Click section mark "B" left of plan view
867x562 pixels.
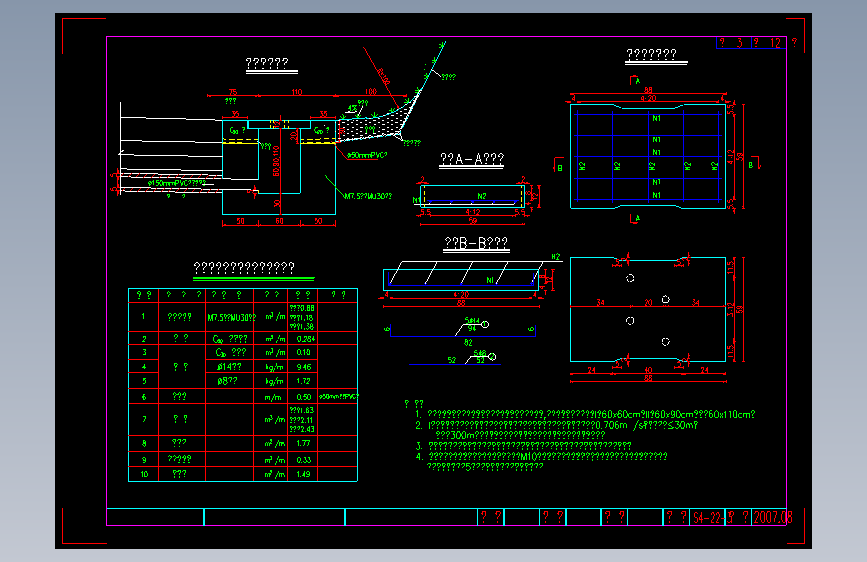pyautogui.click(x=560, y=168)
